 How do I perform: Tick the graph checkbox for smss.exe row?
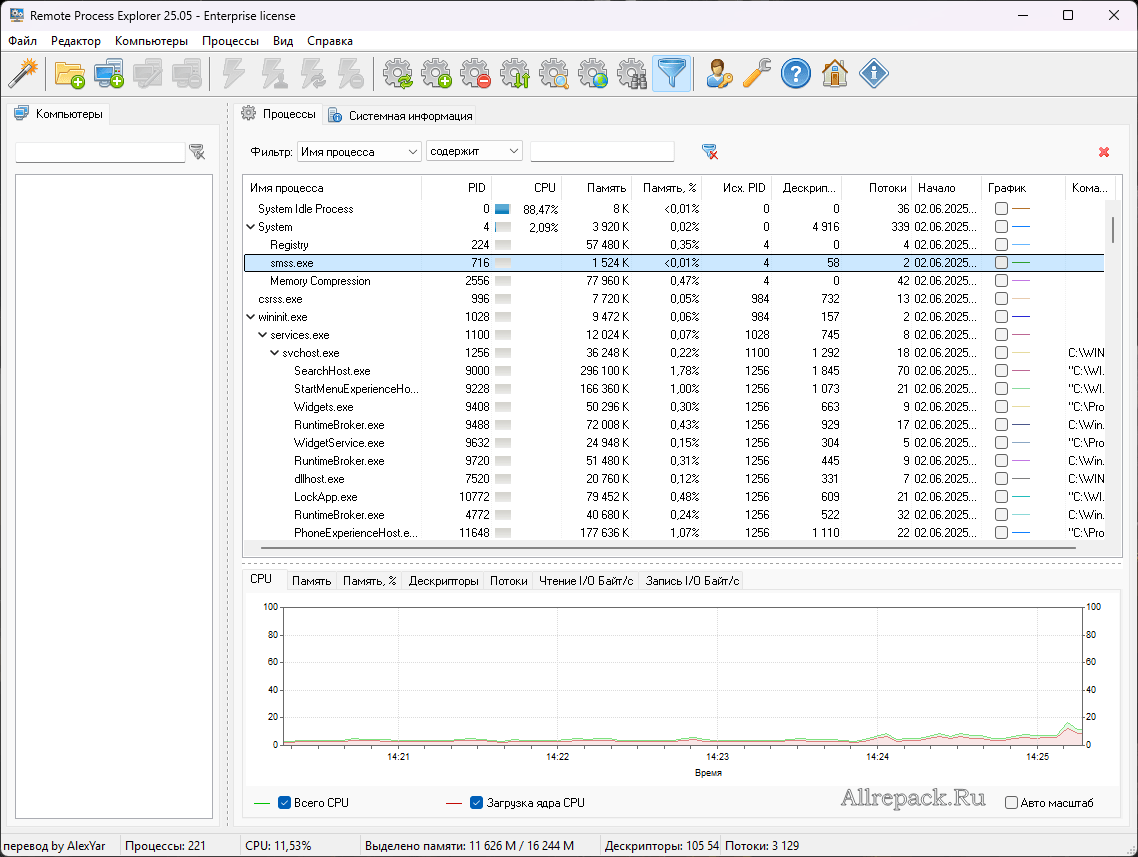click(1002, 263)
